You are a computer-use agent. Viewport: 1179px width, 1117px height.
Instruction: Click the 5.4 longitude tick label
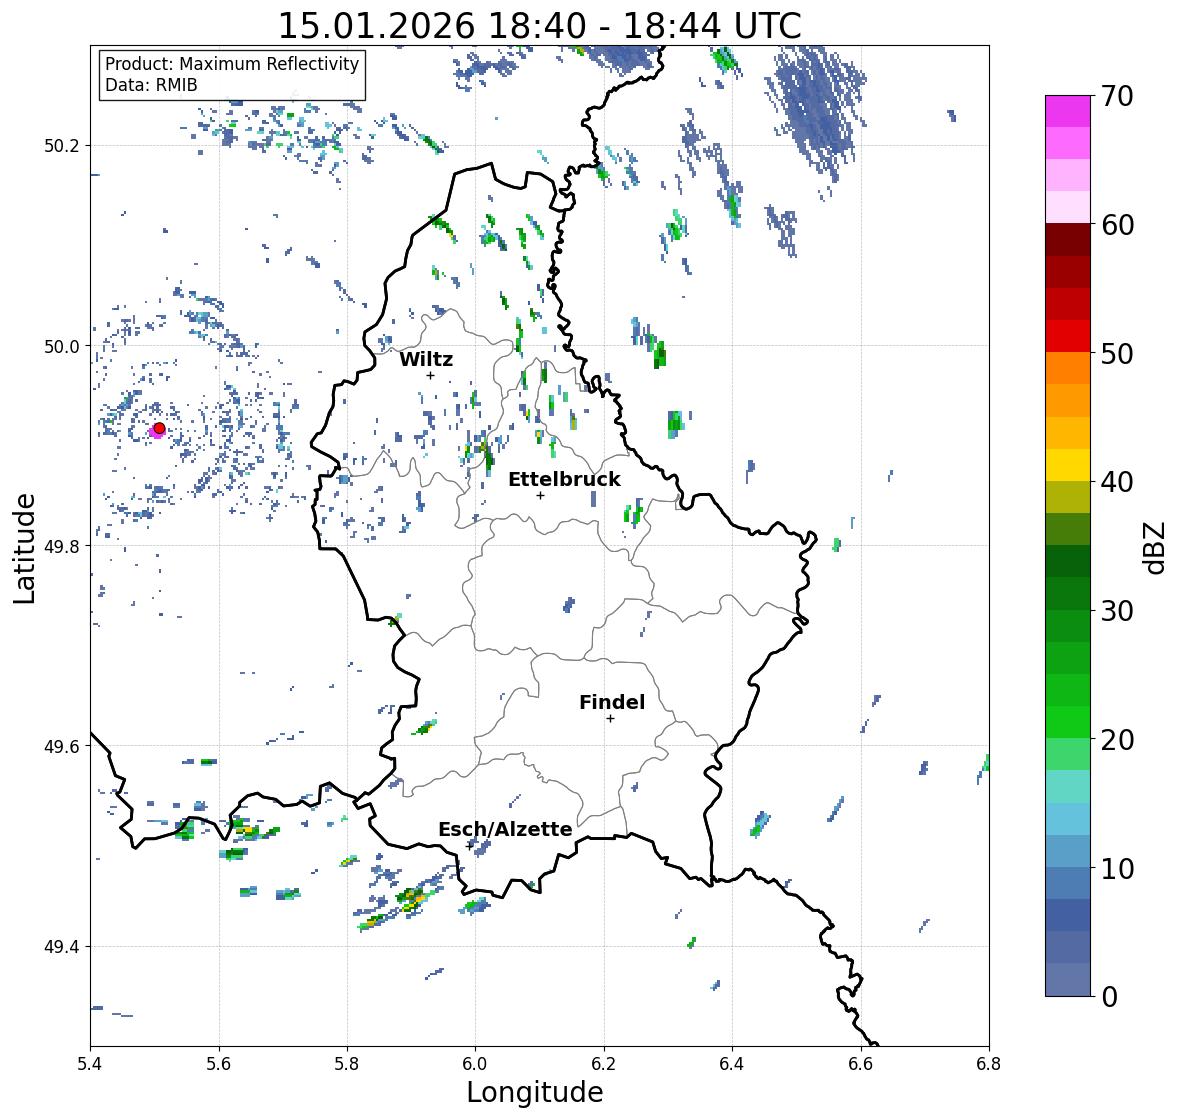(90, 1064)
